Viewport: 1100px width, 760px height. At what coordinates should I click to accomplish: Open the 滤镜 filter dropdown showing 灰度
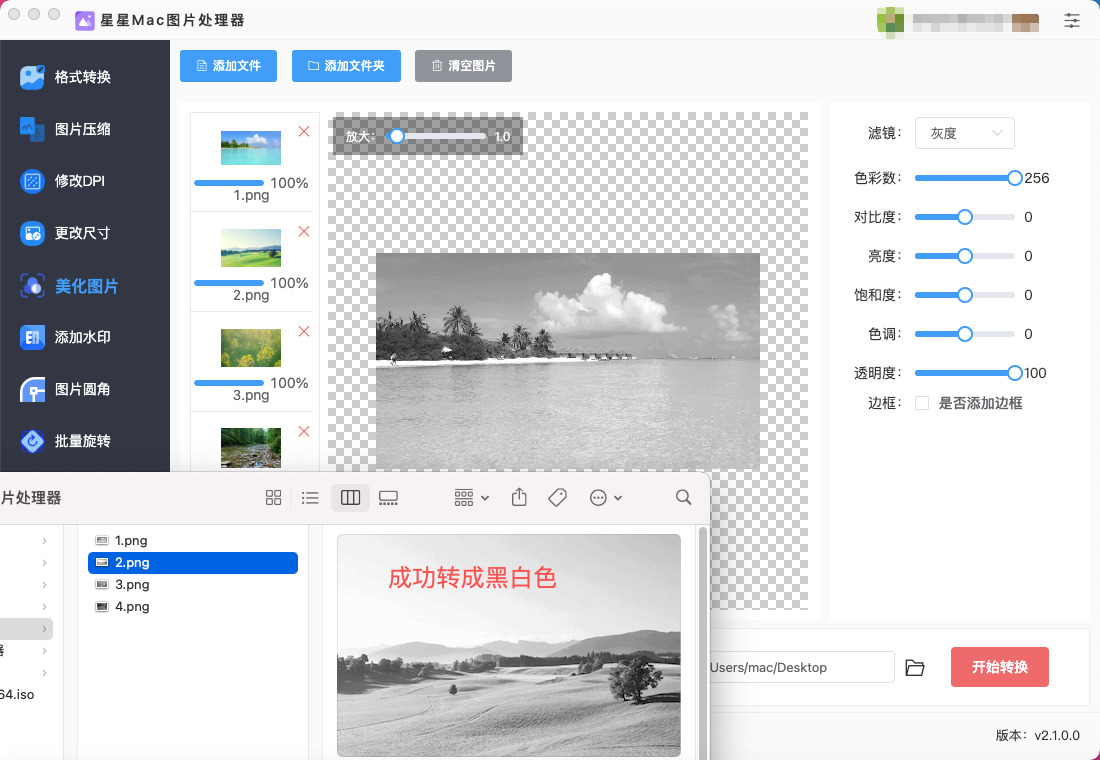[x=964, y=133]
